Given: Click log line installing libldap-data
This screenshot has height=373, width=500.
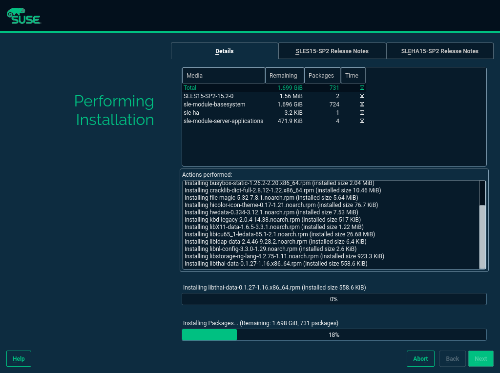Looking at the screenshot, I should click(275, 242).
